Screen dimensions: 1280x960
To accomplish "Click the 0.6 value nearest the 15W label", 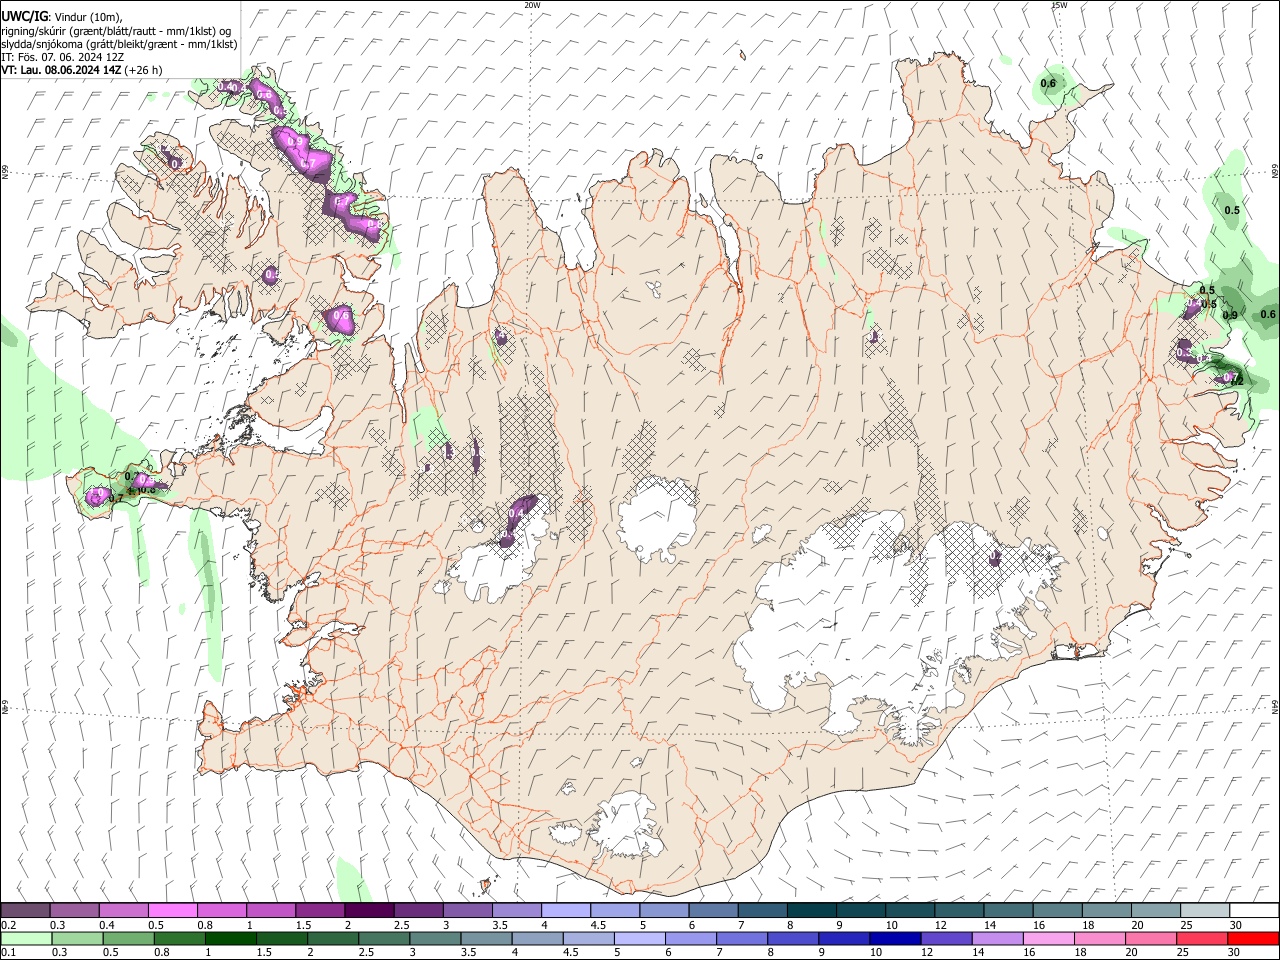I will (x=1048, y=83).
